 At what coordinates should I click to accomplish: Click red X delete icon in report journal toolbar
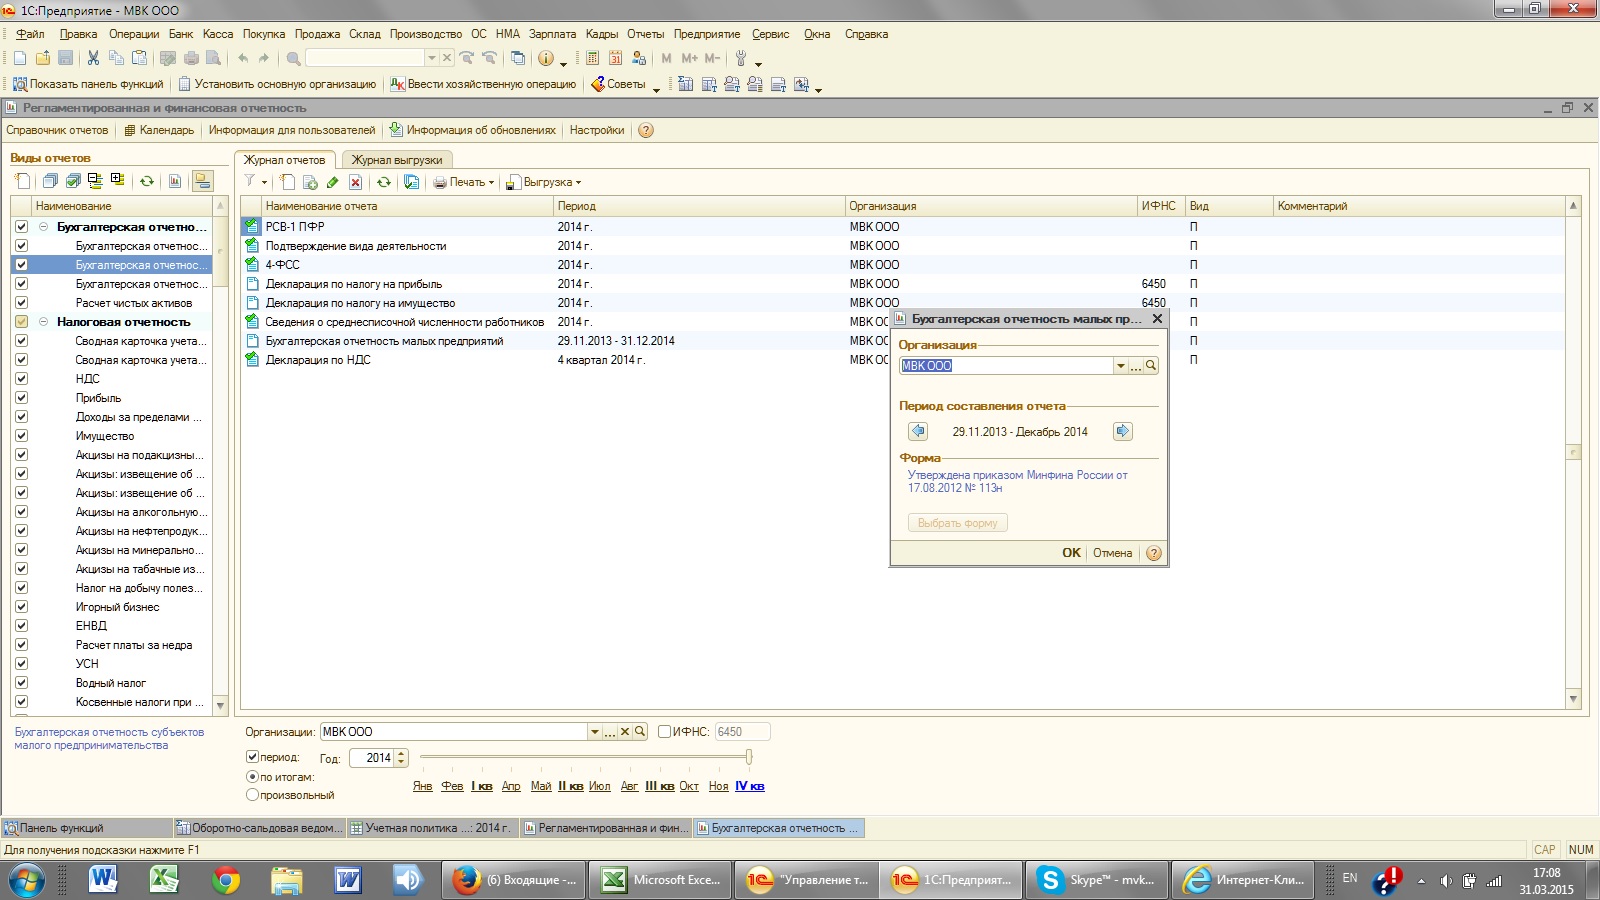[355, 182]
